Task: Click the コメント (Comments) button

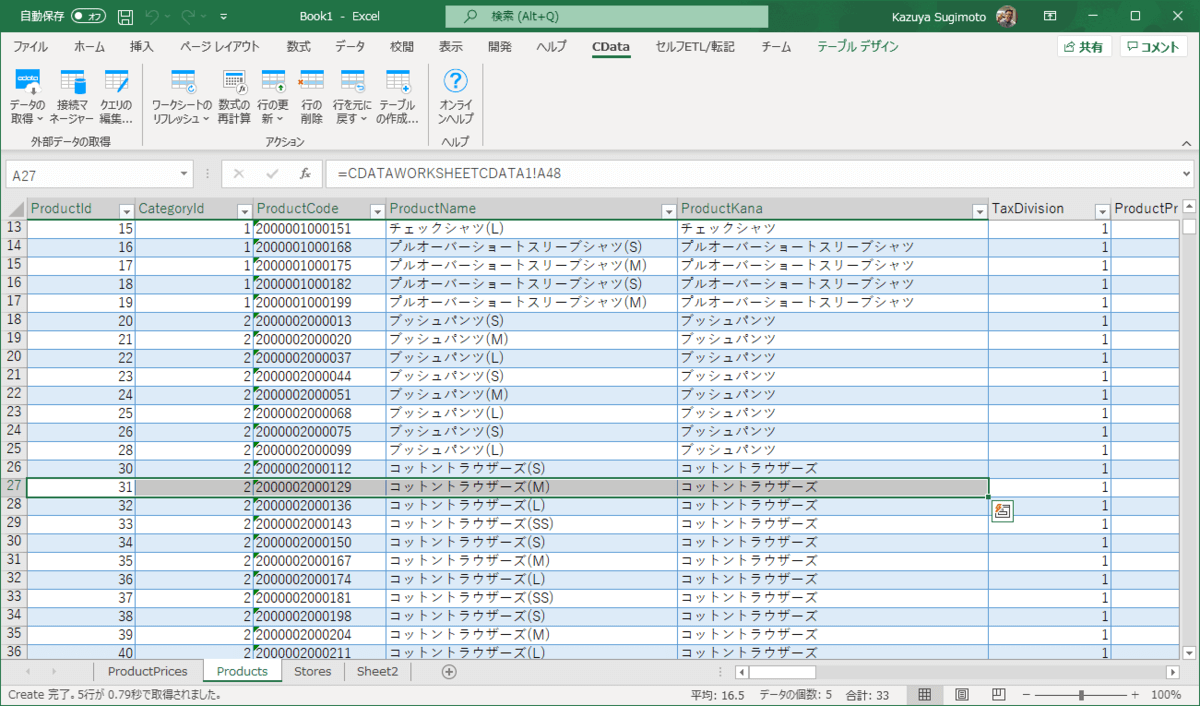Action: pyautogui.click(x=1153, y=47)
